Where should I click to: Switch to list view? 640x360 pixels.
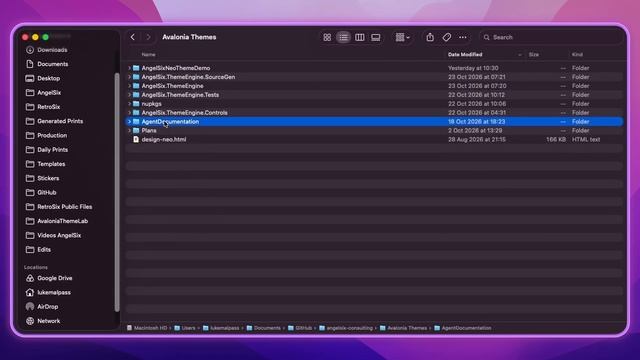(343, 37)
